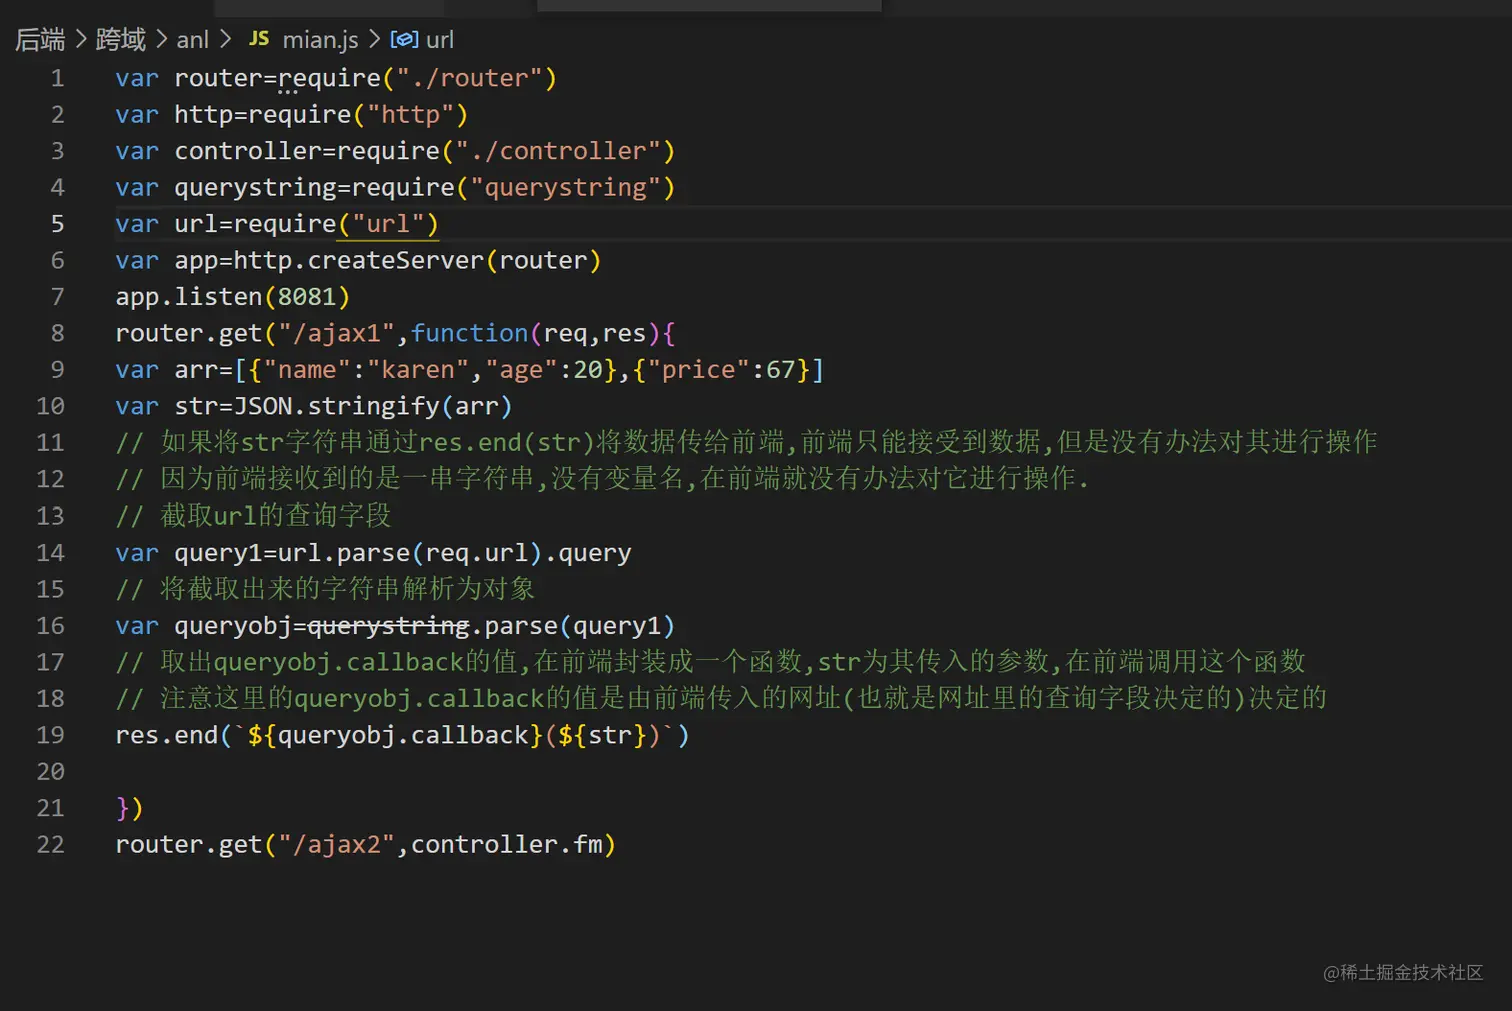Viewport: 1512px width, 1011px height.
Task: Click line number 1 in the gutter
Action: click(57, 78)
